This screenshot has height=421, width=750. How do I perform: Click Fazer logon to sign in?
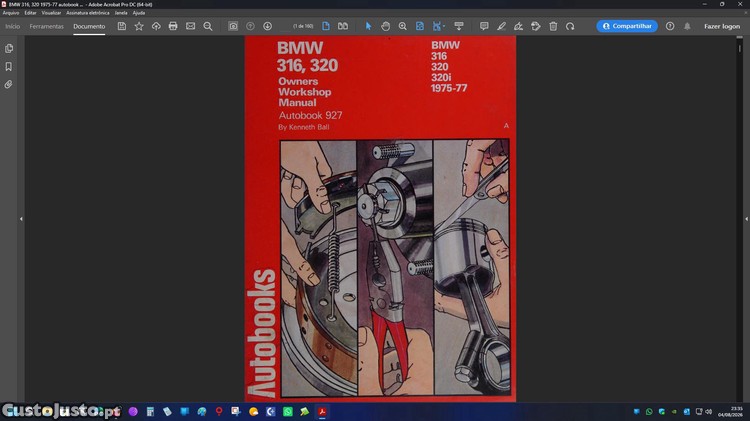722,26
